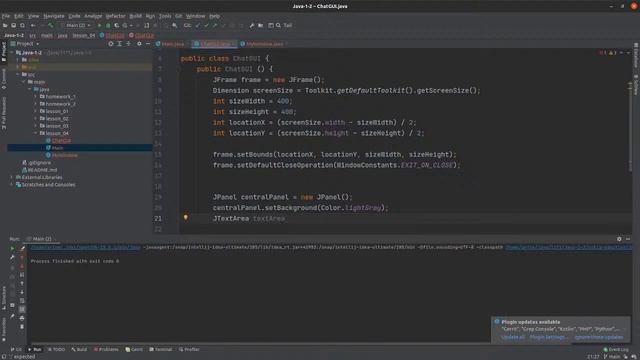Select the .gitignore file
The width and height of the screenshot is (640, 360).
pos(40,162)
